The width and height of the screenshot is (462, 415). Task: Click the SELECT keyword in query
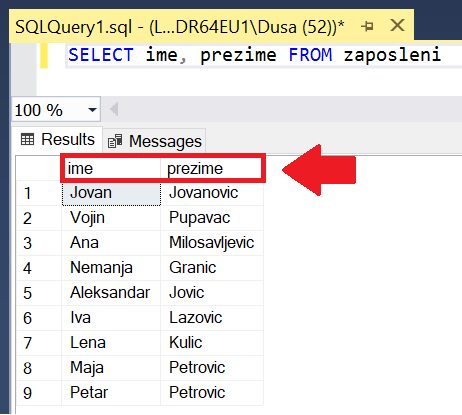pos(101,55)
